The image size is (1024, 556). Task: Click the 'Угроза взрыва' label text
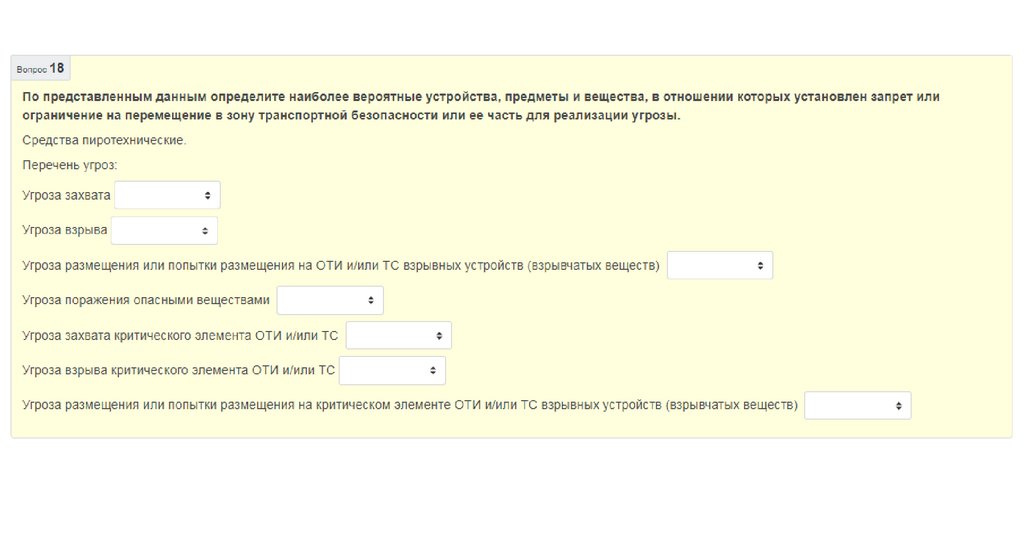pos(65,230)
